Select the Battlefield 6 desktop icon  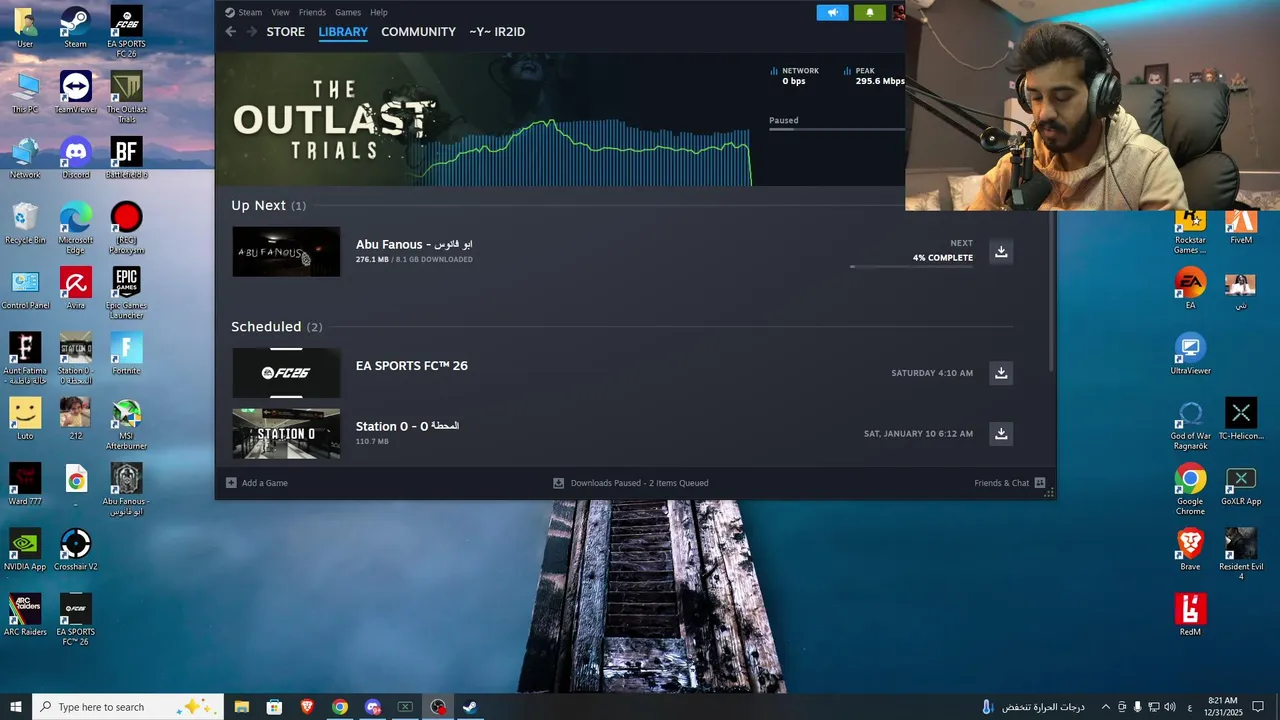(126, 158)
